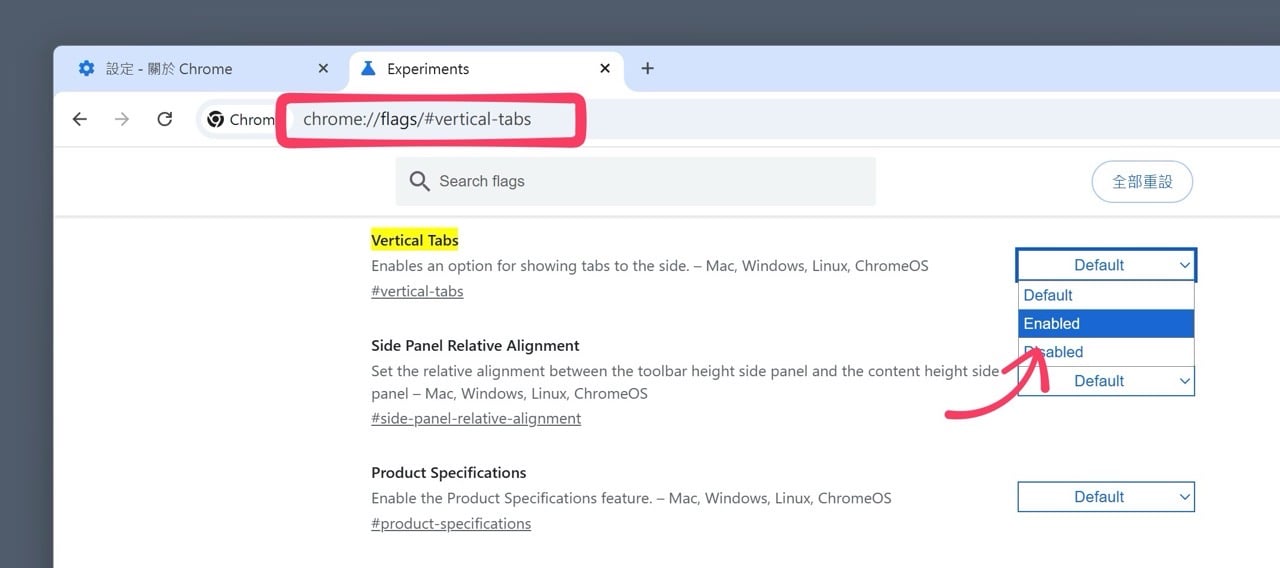Click the forward navigation arrow
Viewport: 1280px width, 568px height.
click(122, 119)
